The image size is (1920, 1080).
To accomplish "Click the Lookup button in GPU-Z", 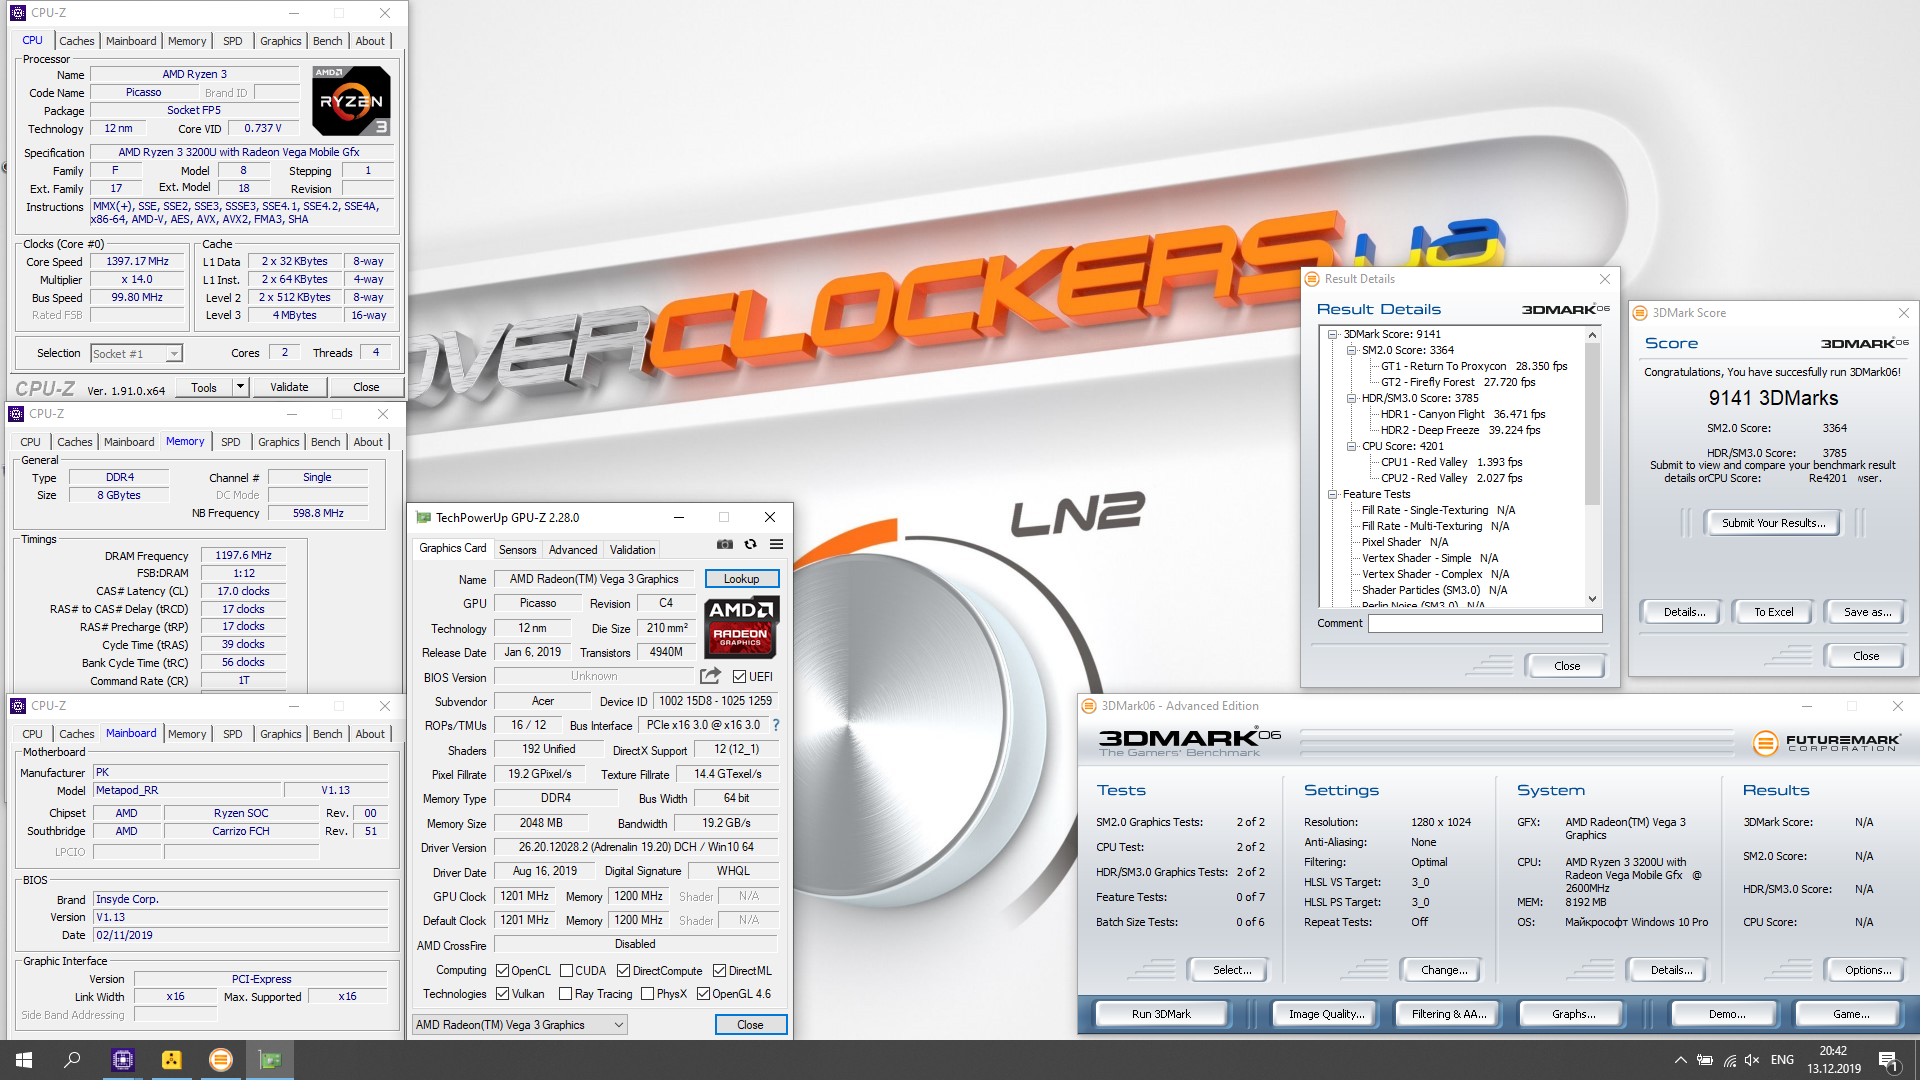I will (x=741, y=579).
